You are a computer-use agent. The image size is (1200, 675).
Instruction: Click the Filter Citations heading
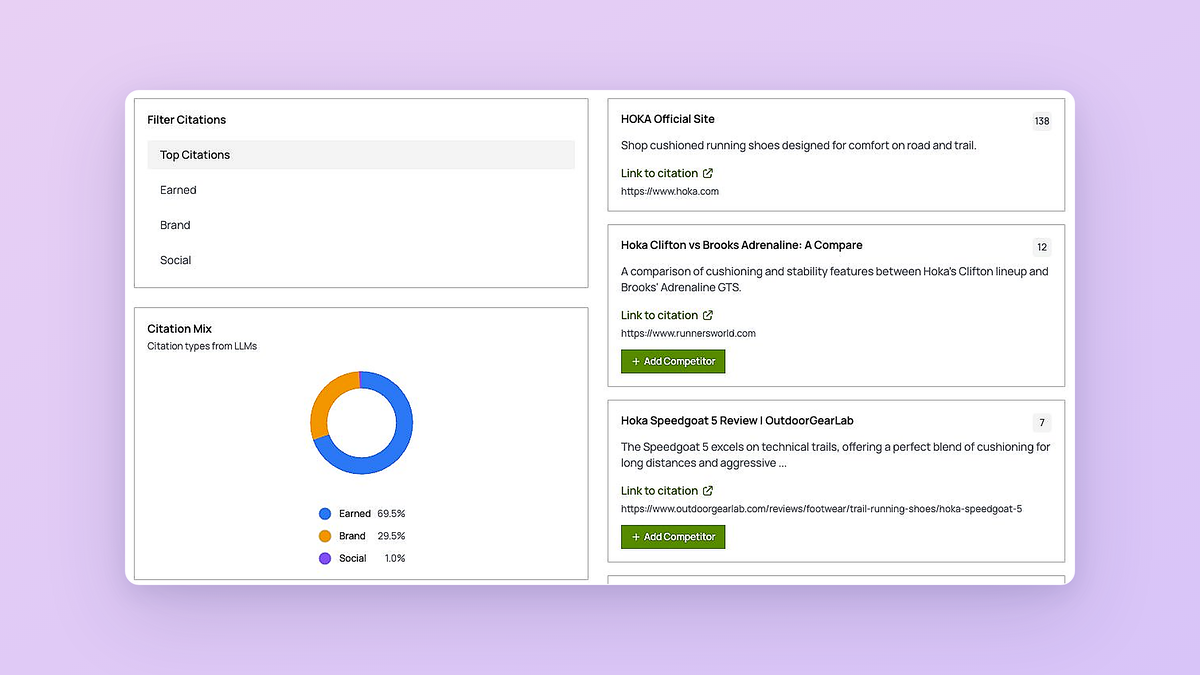[x=187, y=120]
